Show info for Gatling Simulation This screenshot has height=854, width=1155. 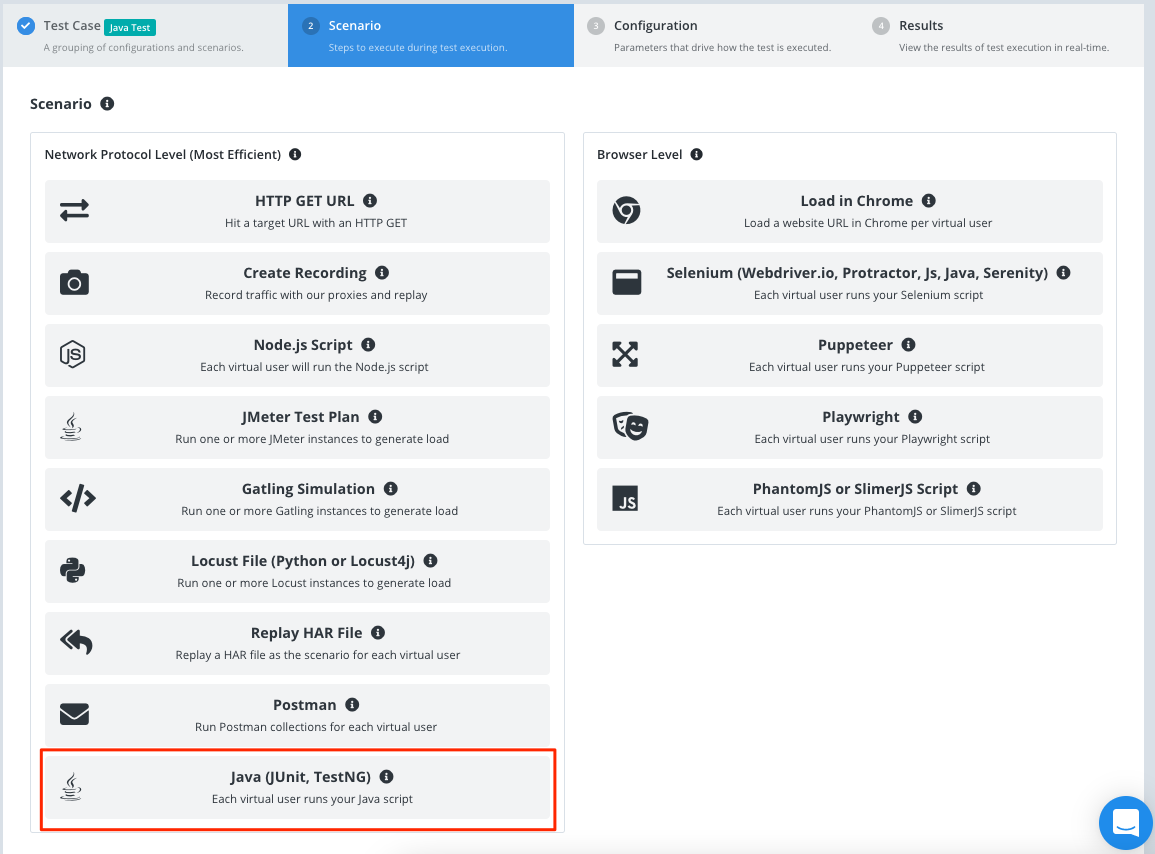pos(391,489)
